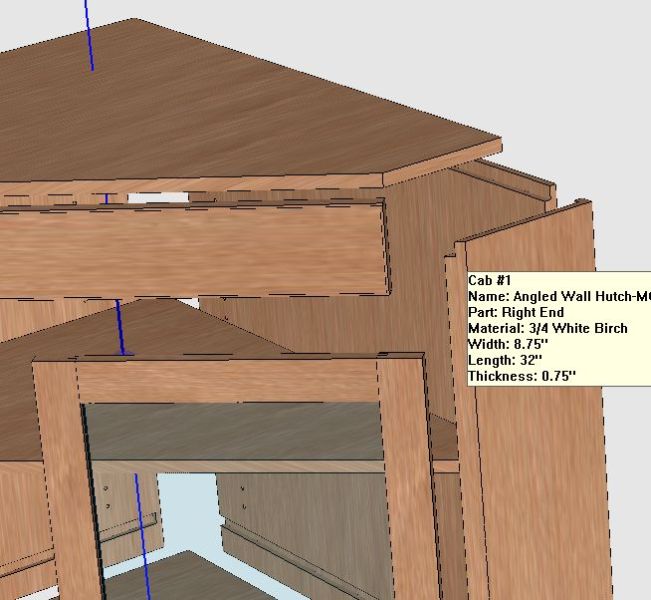
Task: Click the Width: 8.75" tooltip line
Action: point(509,344)
